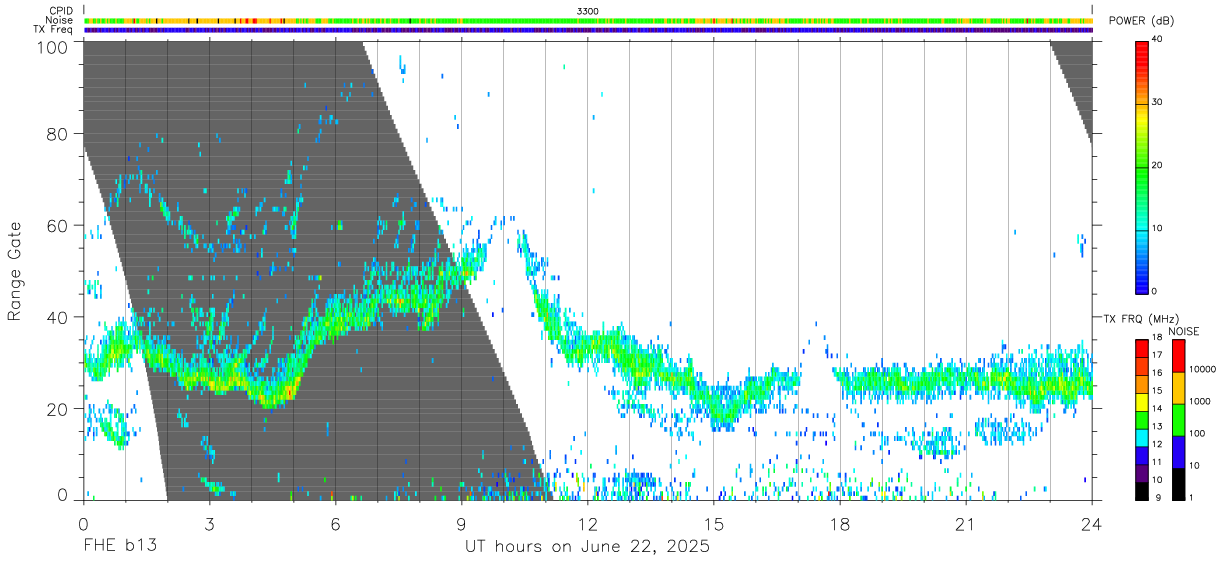
Task: Click the 12 hour tick on time axis
Action: coord(588,524)
